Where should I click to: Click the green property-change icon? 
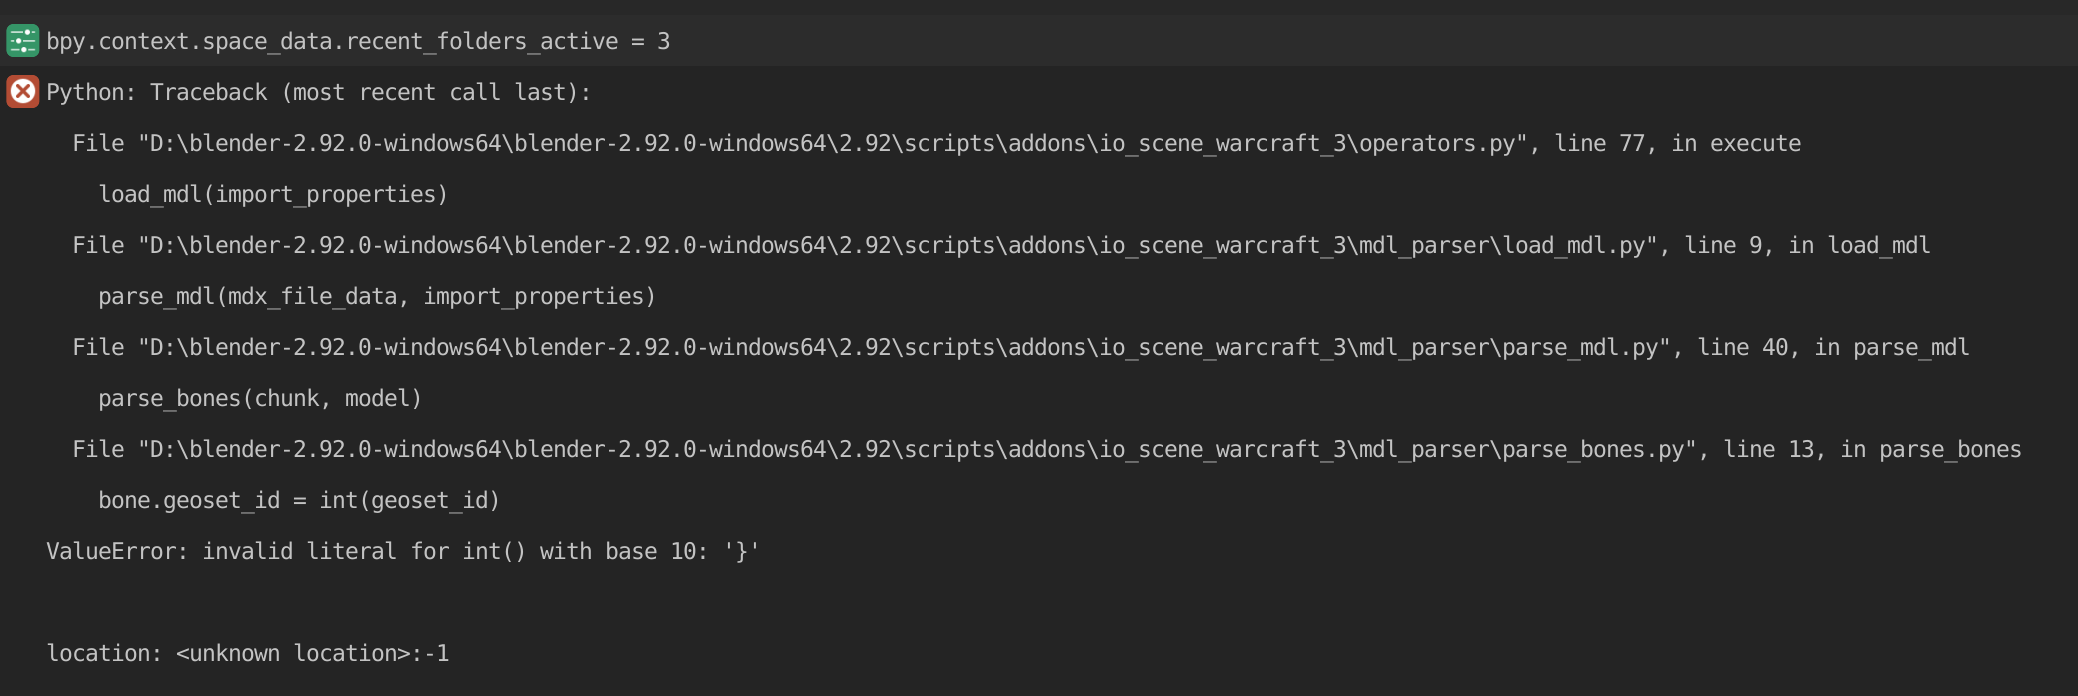click(x=22, y=41)
